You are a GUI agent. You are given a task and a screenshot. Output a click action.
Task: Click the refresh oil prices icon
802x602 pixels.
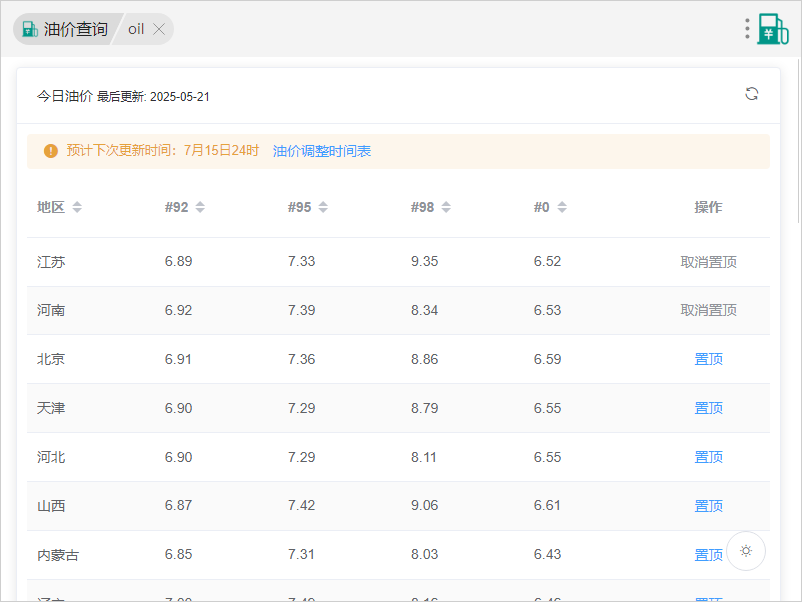(x=751, y=94)
